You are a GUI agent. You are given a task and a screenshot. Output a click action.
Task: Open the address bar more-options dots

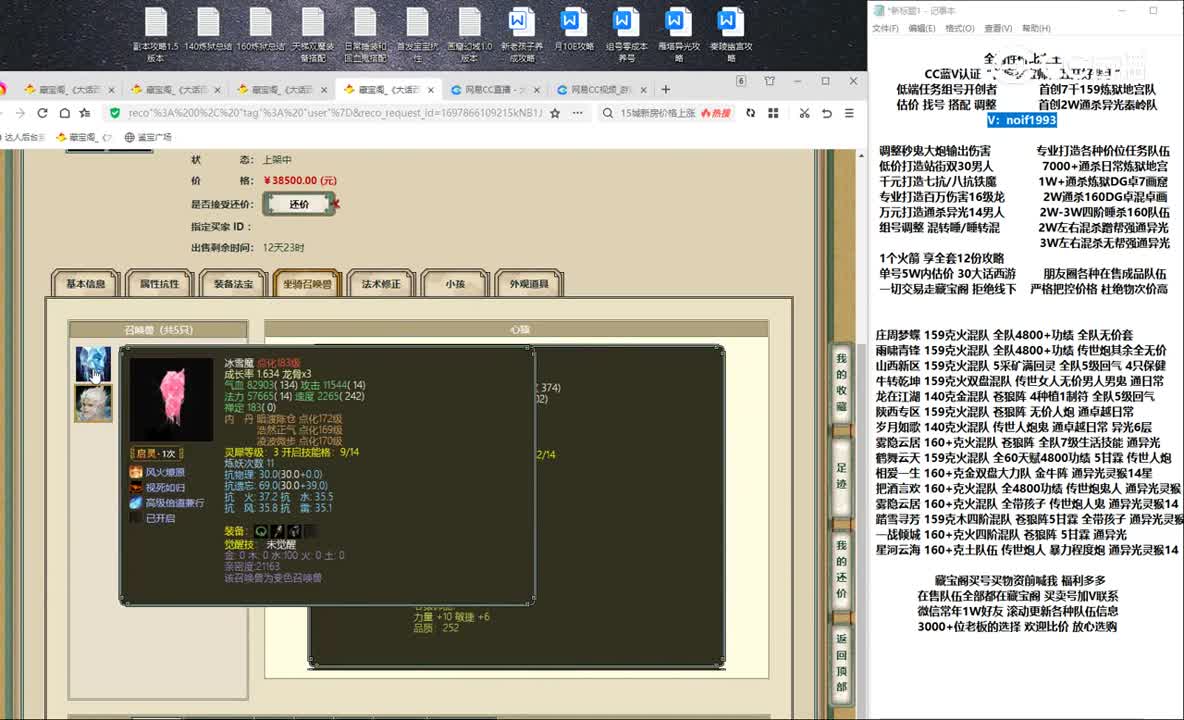pyautogui.click(x=578, y=113)
